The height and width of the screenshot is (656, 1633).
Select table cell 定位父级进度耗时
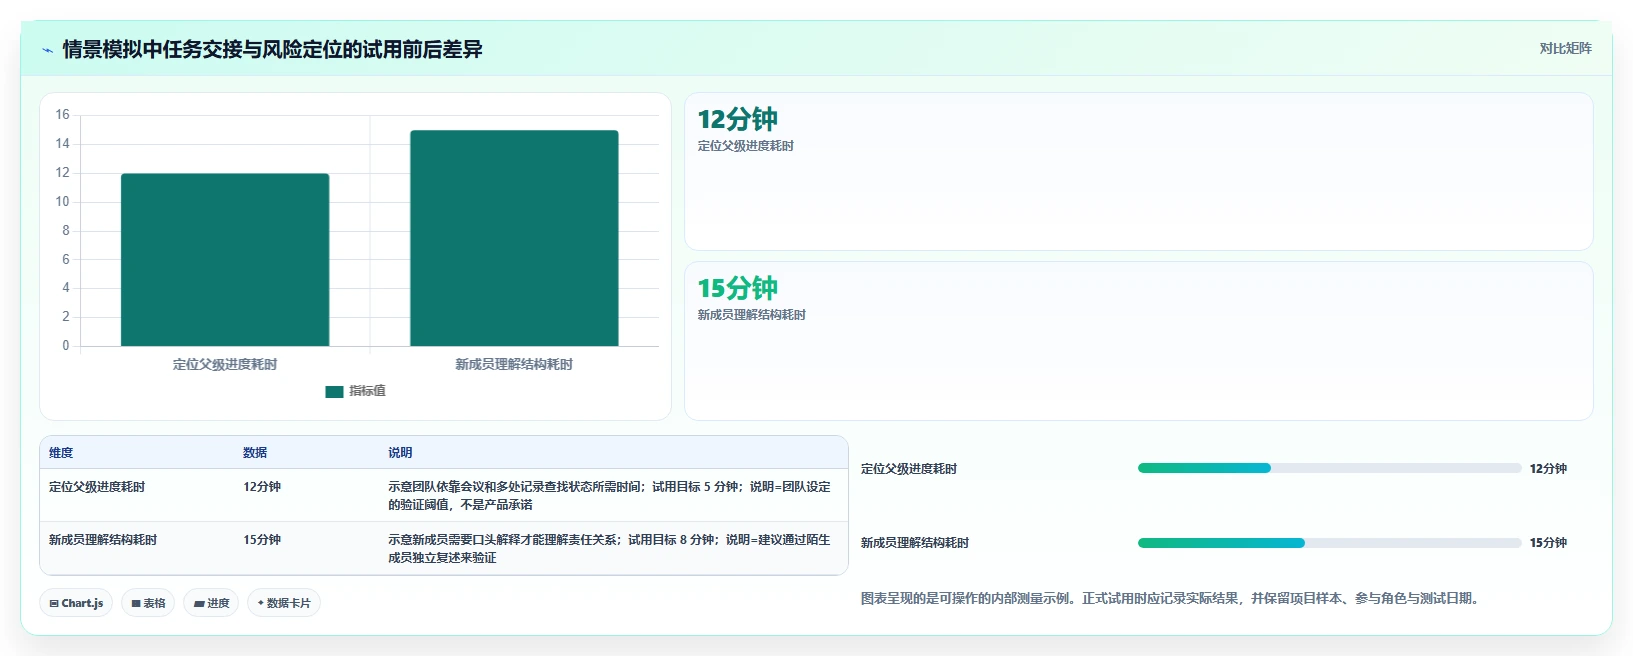click(x=97, y=487)
